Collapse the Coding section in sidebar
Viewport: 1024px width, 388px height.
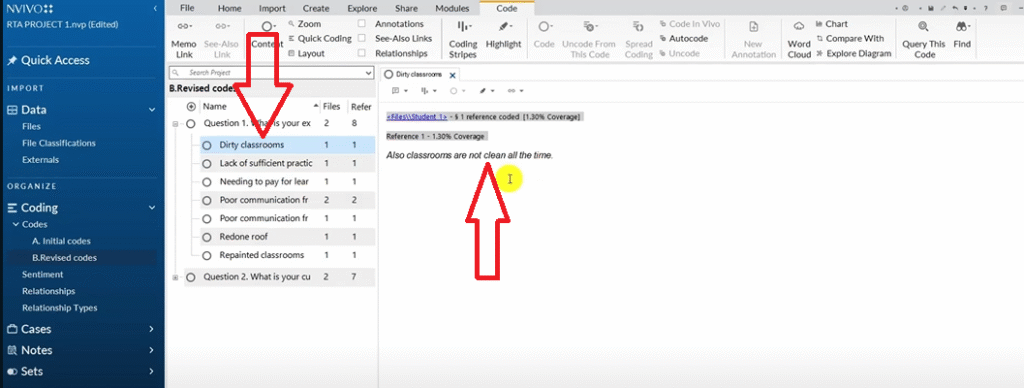(152, 208)
